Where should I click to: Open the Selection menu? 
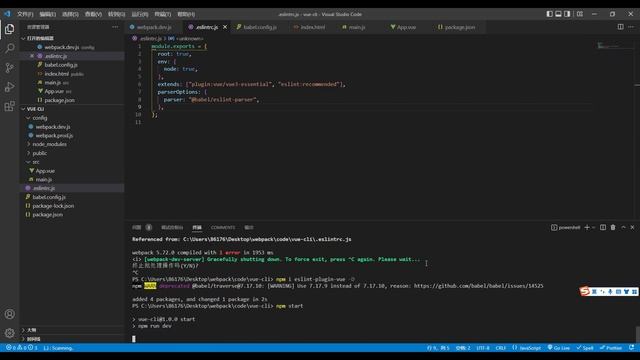click(x=70, y=14)
